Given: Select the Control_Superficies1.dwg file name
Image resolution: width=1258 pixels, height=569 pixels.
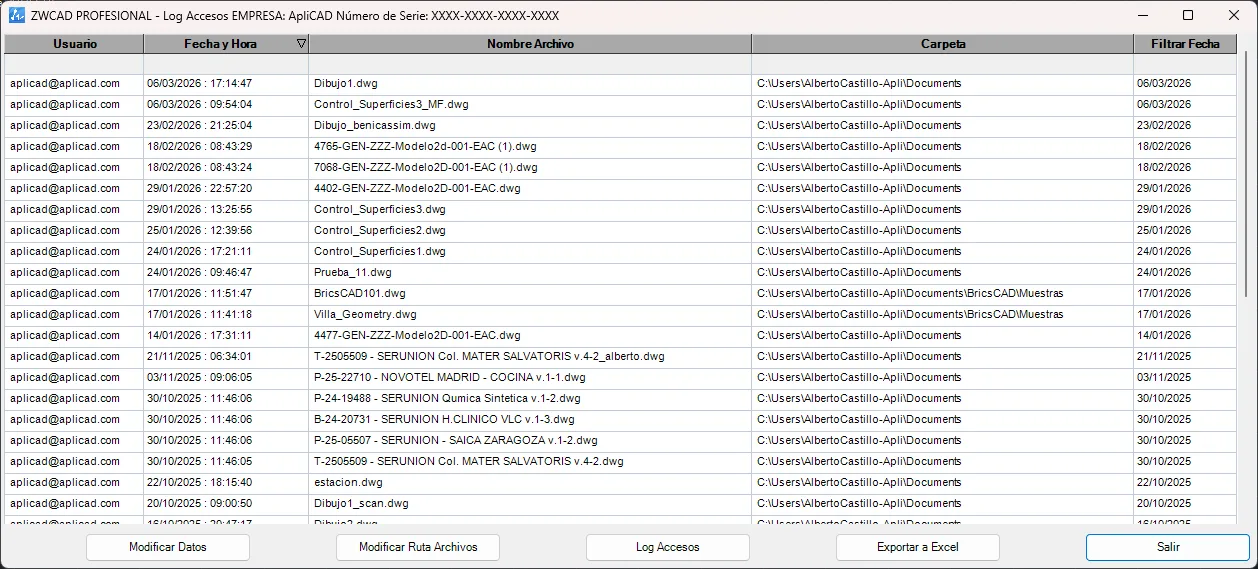Looking at the screenshot, I should point(379,251).
